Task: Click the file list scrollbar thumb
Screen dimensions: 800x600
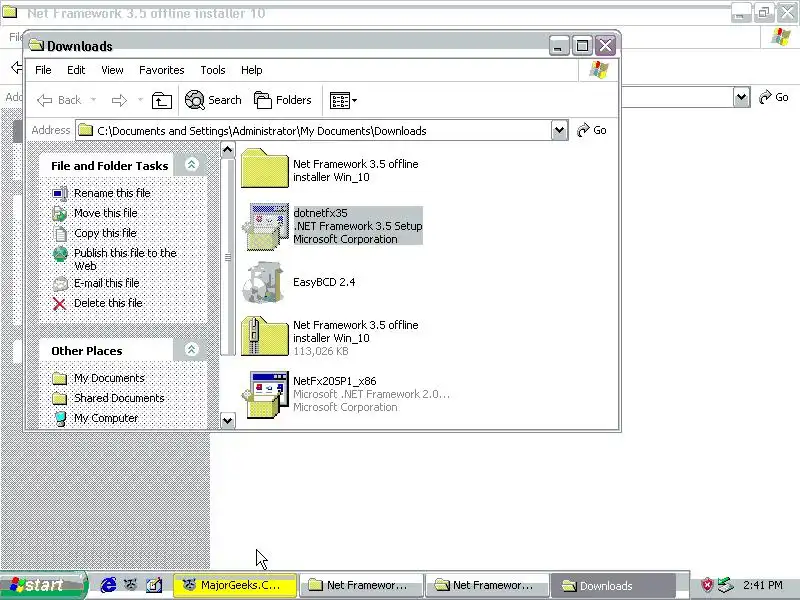Action: click(228, 257)
